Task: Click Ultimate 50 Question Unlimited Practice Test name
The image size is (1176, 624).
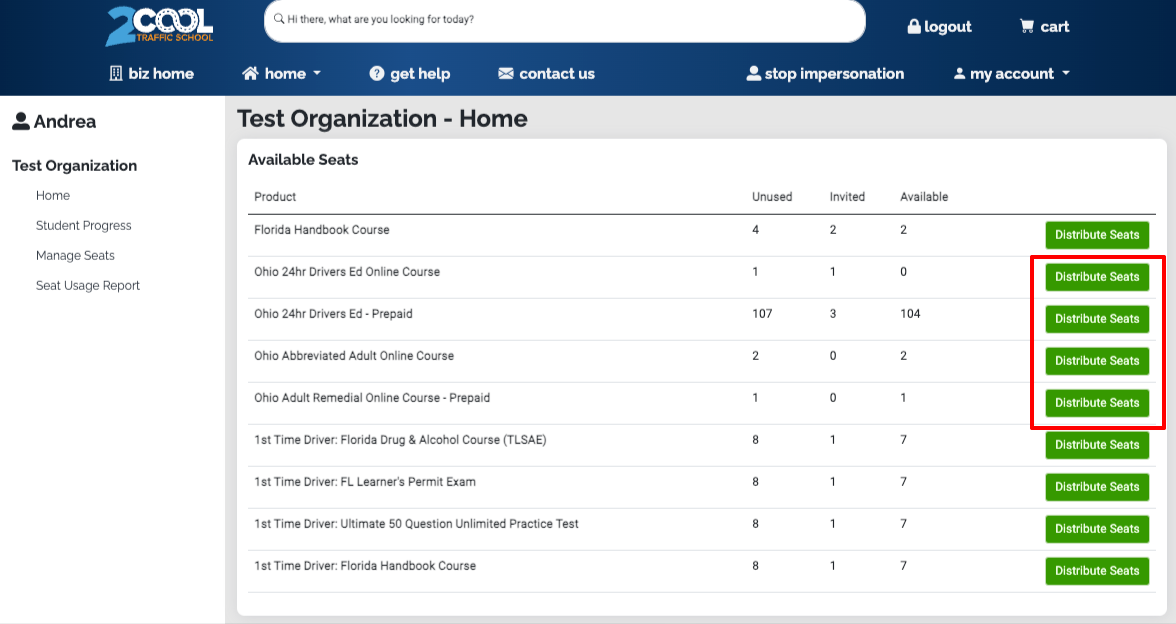Action: (416, 524)
